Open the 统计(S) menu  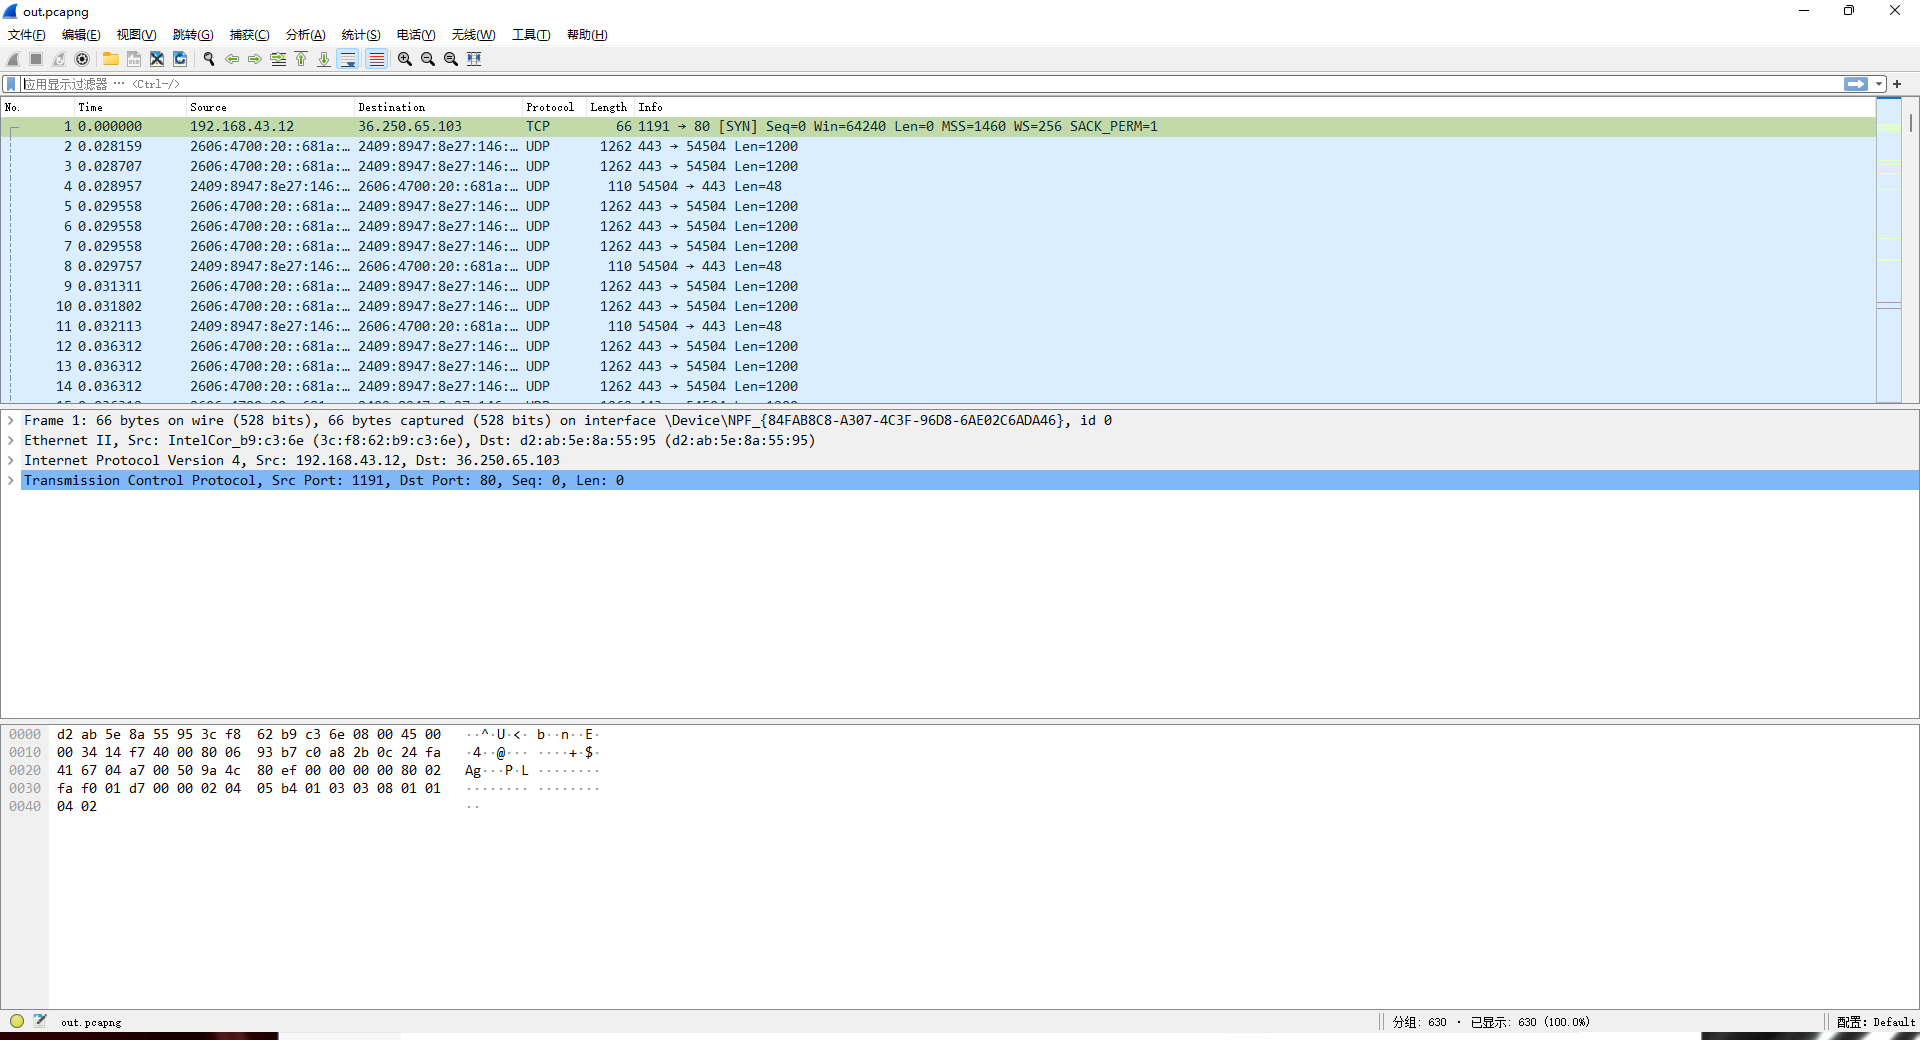coord(361,35)
